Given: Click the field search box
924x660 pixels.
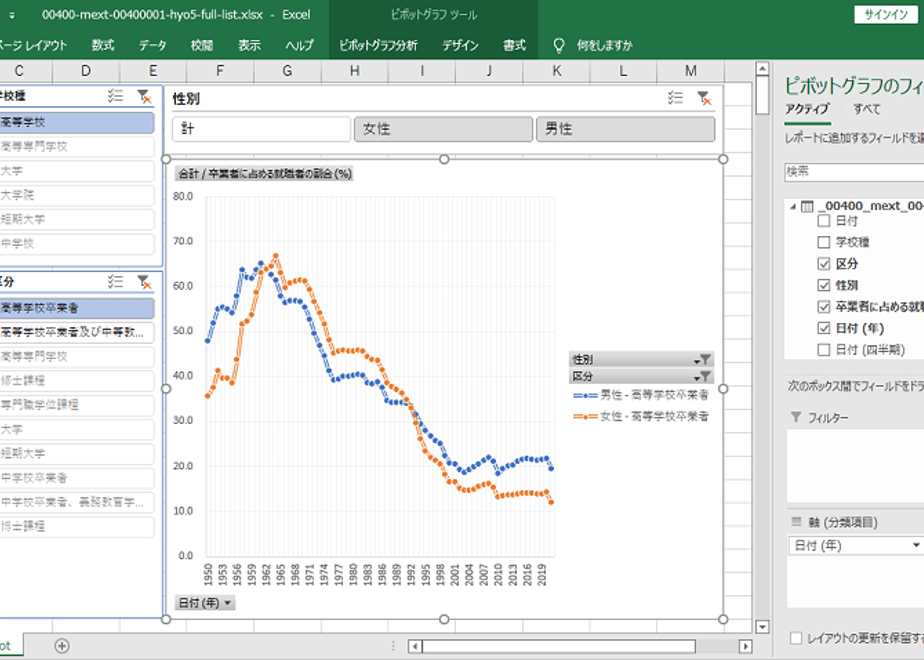Looking at the screenshot, I should click(854, 172).
